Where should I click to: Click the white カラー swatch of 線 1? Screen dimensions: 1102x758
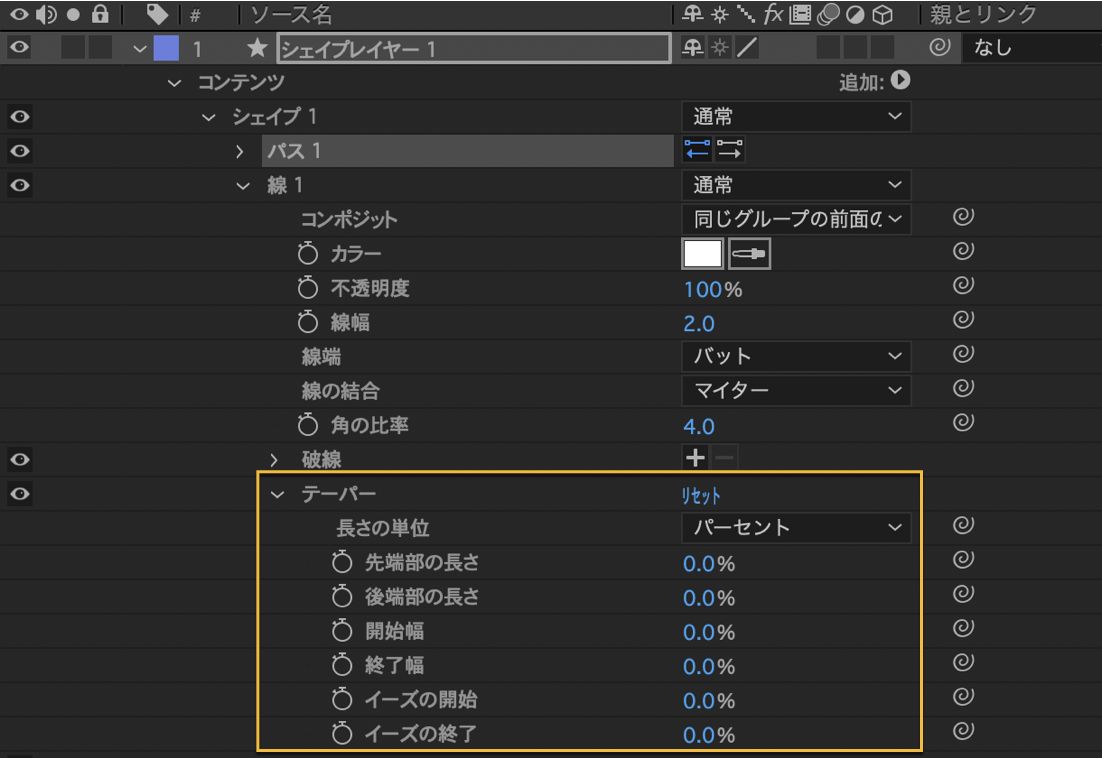(703, 253)
